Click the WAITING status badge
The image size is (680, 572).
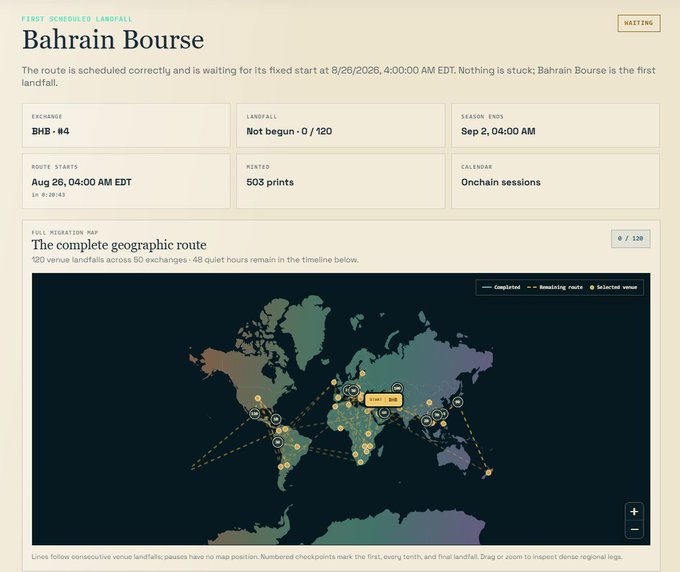coord(639,23)
